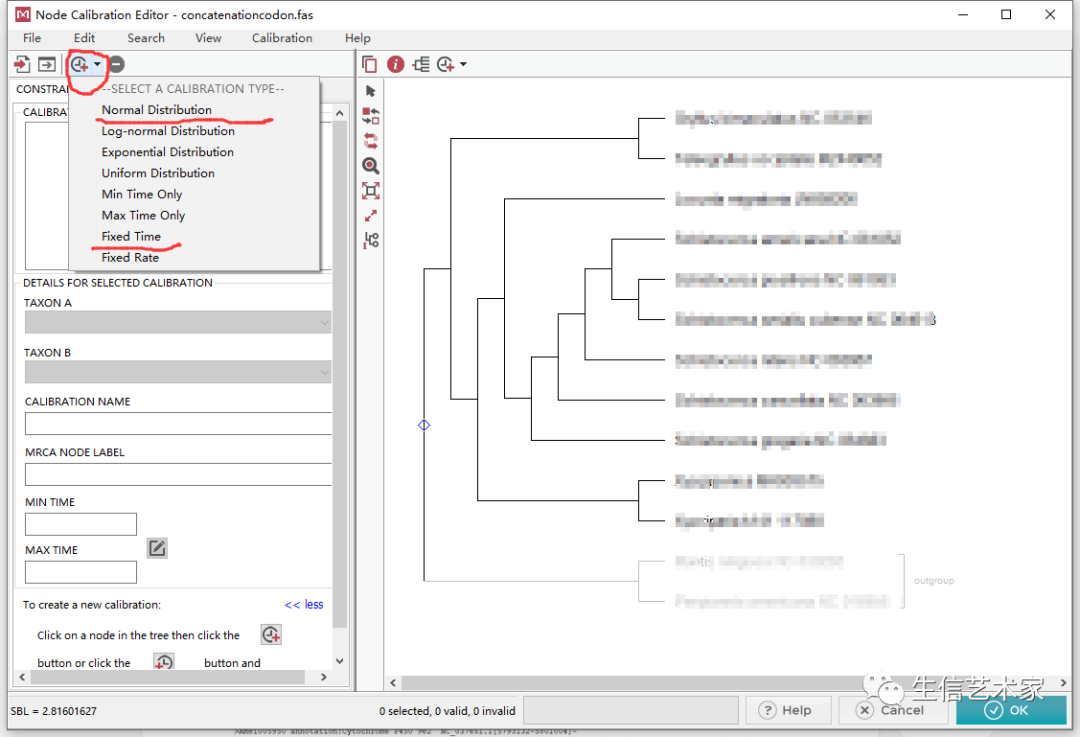Open the calibration type dropdown arrow
The height and width of the screenshot is (737, 1080).
click(98, 63)
